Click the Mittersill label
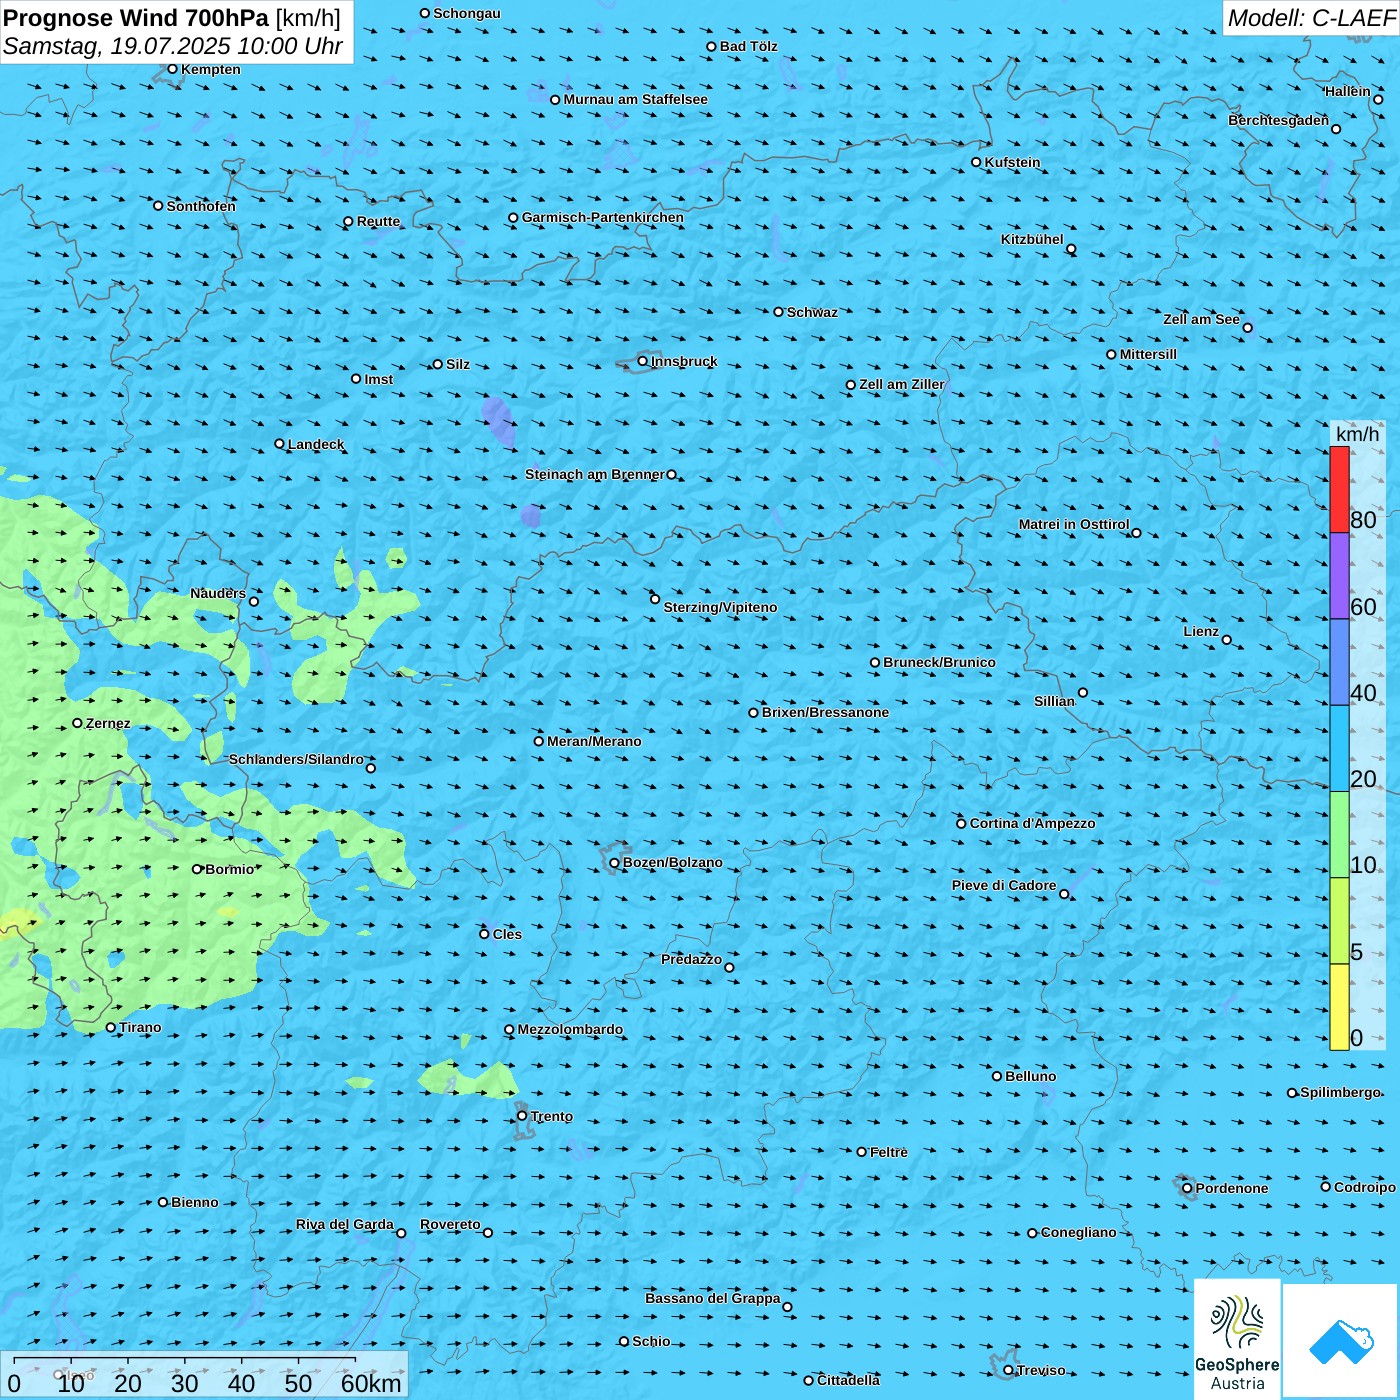 pyautogui.click(x=1149, y=354)
